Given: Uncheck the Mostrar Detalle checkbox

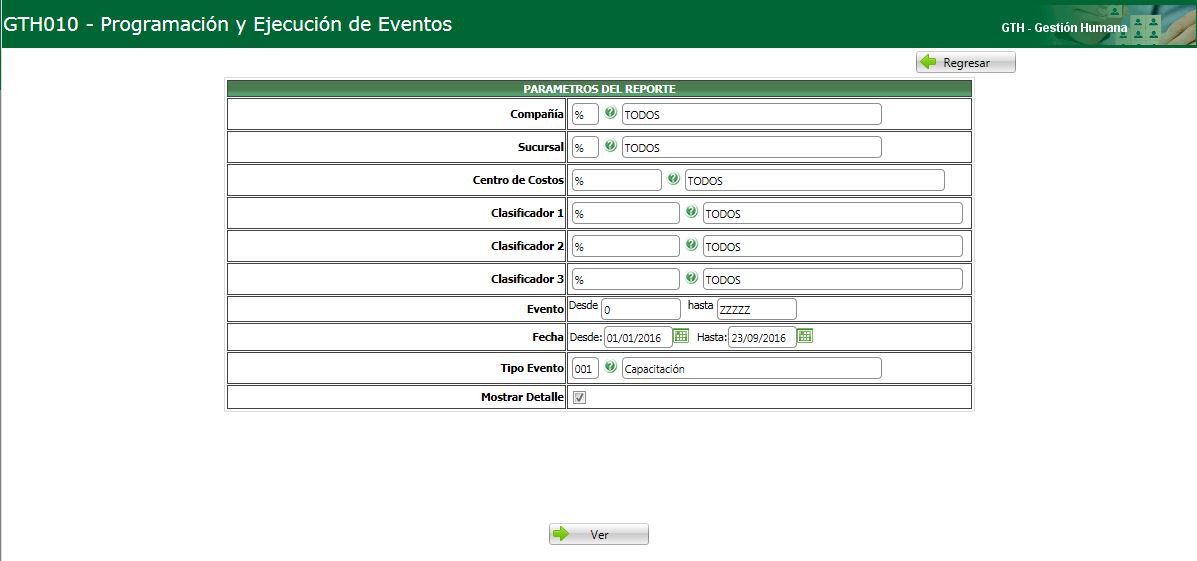Looking at the screenshot, I should pos(579,398).
